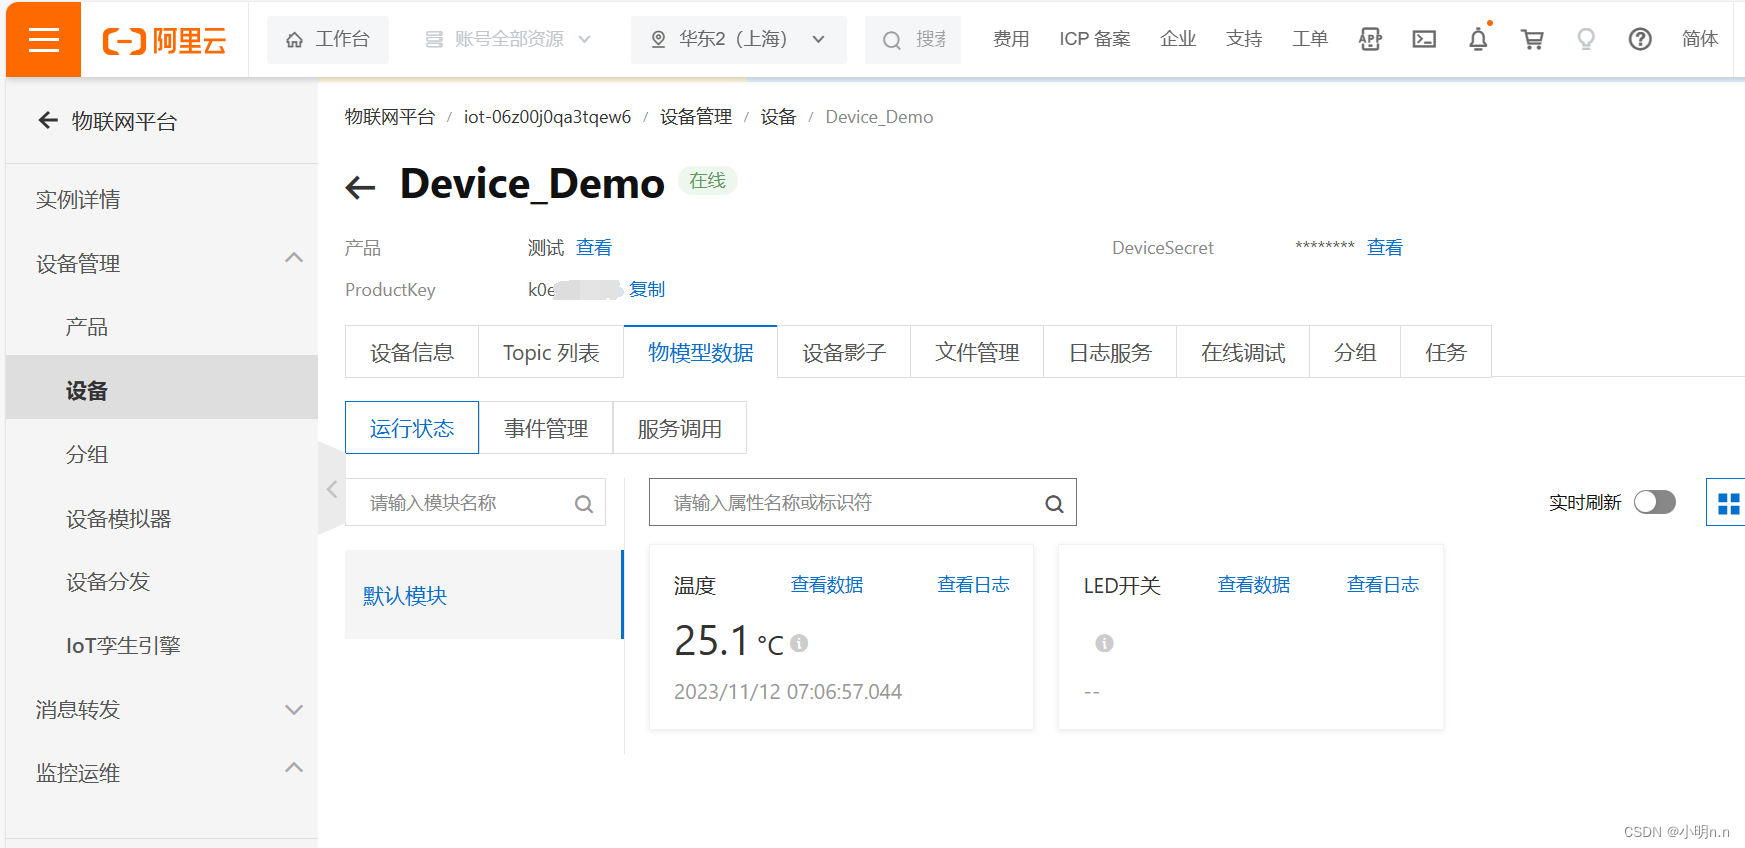Click 查看日志 on the LED开关 card

(1383, 585)
